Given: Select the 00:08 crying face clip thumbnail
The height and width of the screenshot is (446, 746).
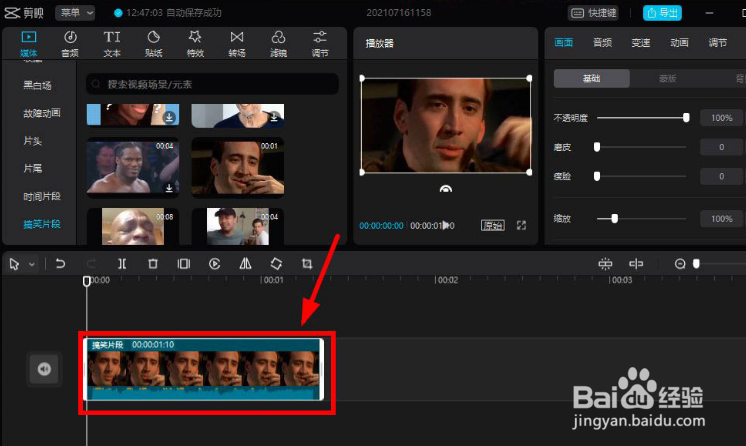Looking at the screenshot, I should (x=133, y=227).
